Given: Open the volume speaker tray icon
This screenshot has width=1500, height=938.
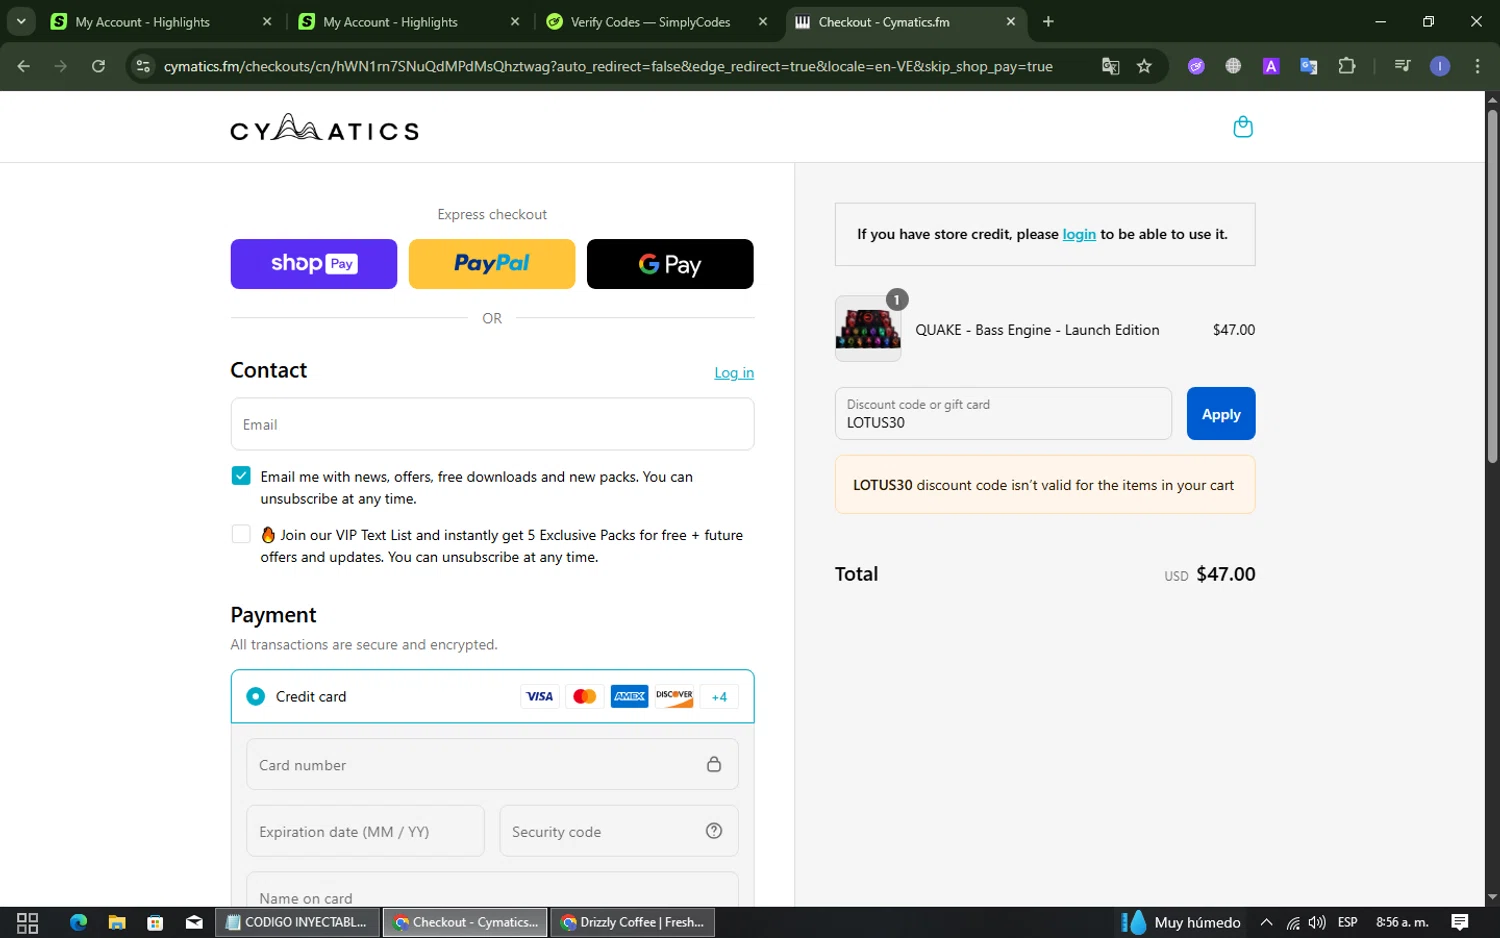Looking at the screenshot, I should click(x=1317, y=922).
